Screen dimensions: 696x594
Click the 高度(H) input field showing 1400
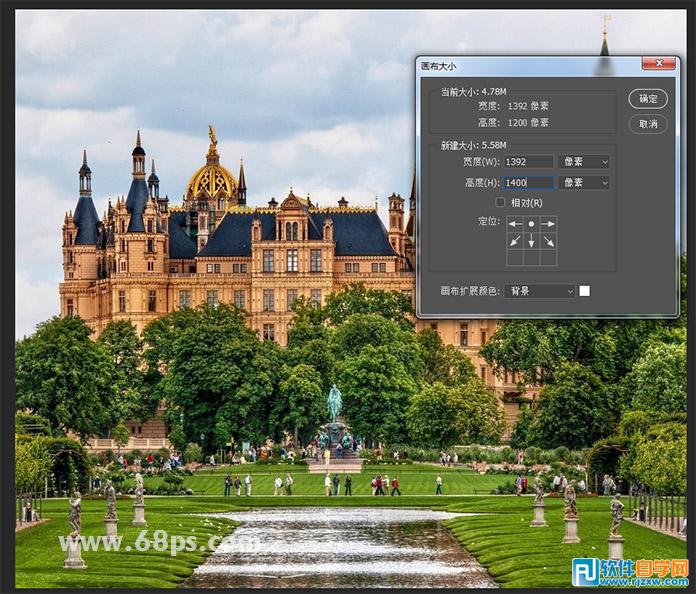point(528,182)
